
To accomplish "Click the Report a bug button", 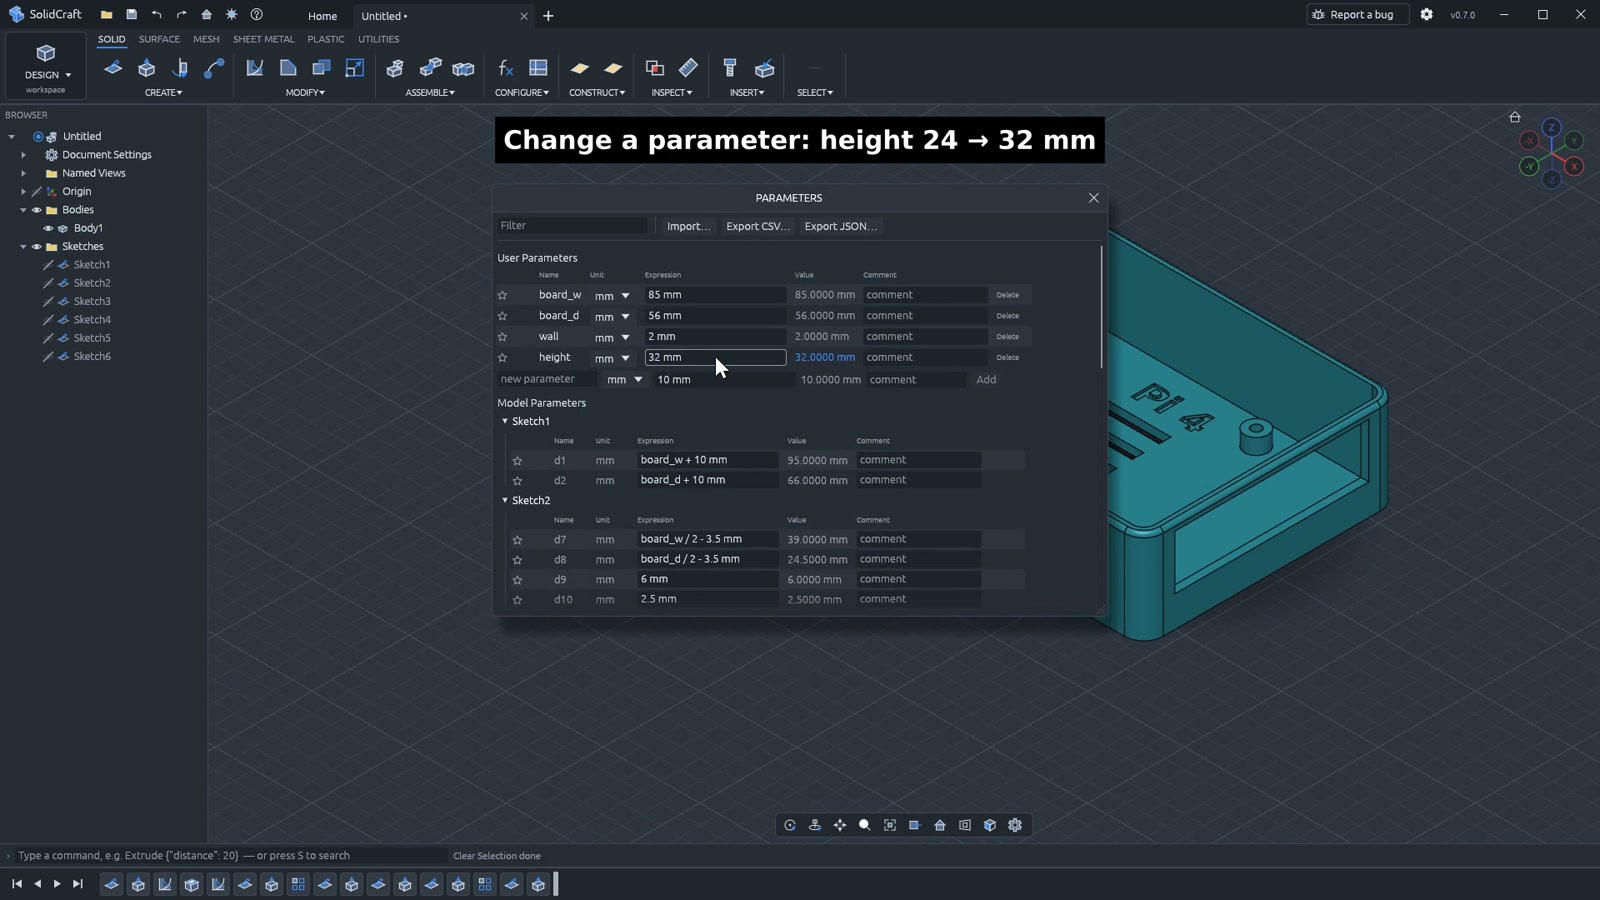I will point(1358,15).
